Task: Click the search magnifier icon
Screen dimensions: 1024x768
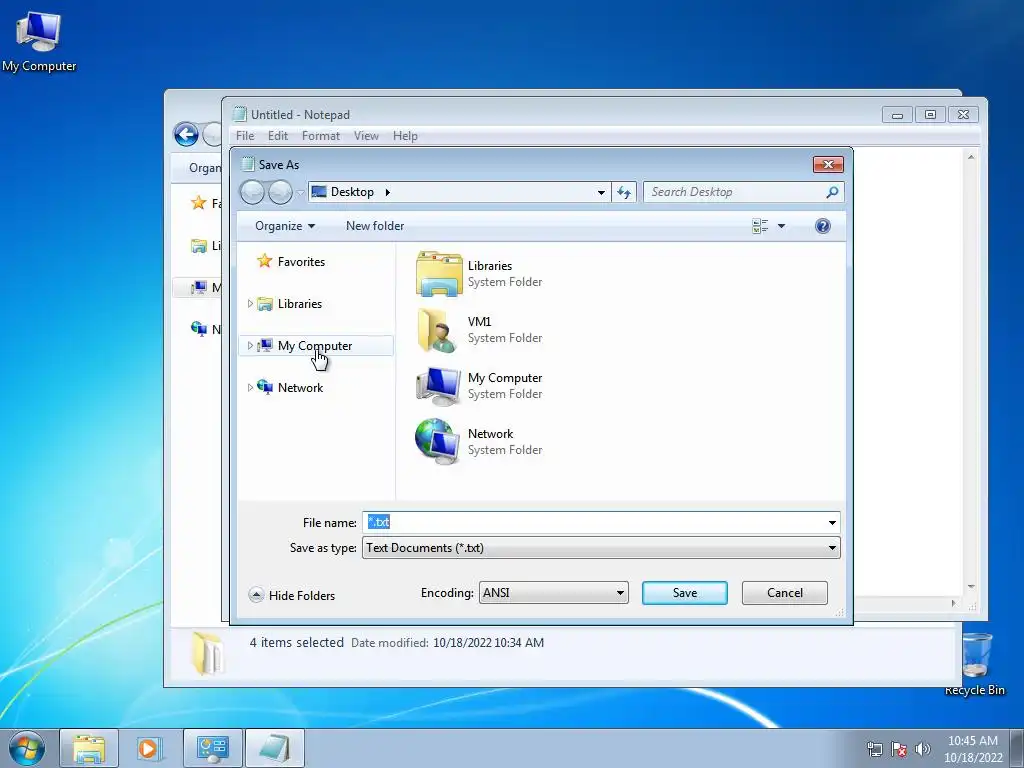Action: 832,192
